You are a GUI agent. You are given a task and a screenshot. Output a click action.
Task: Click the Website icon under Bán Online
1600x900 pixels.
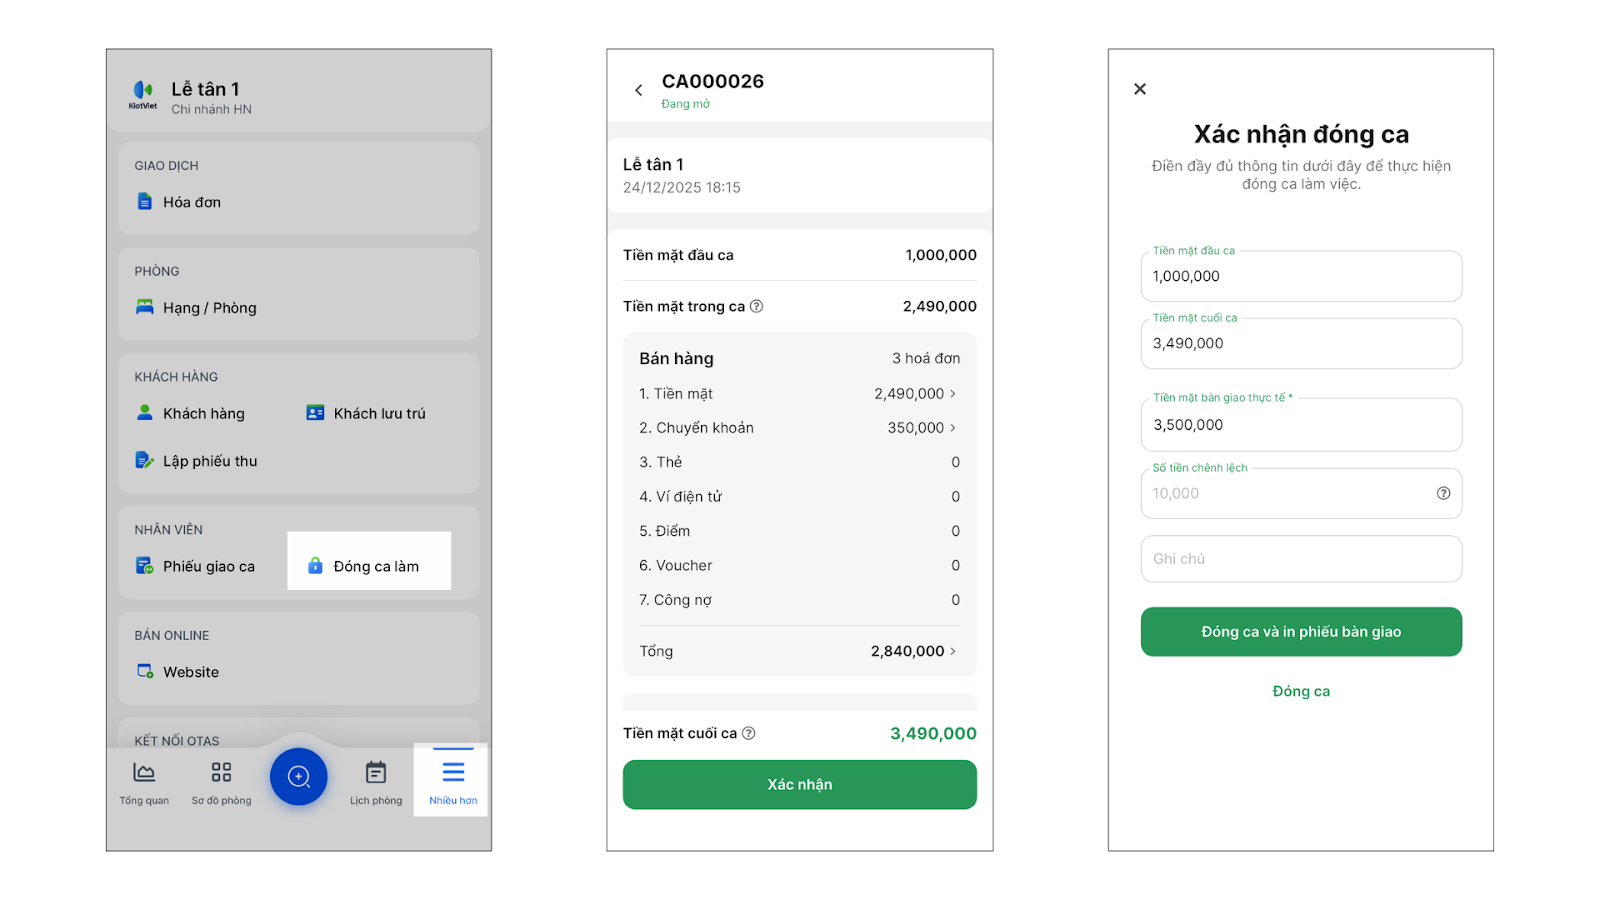click(x=145, y=671)
